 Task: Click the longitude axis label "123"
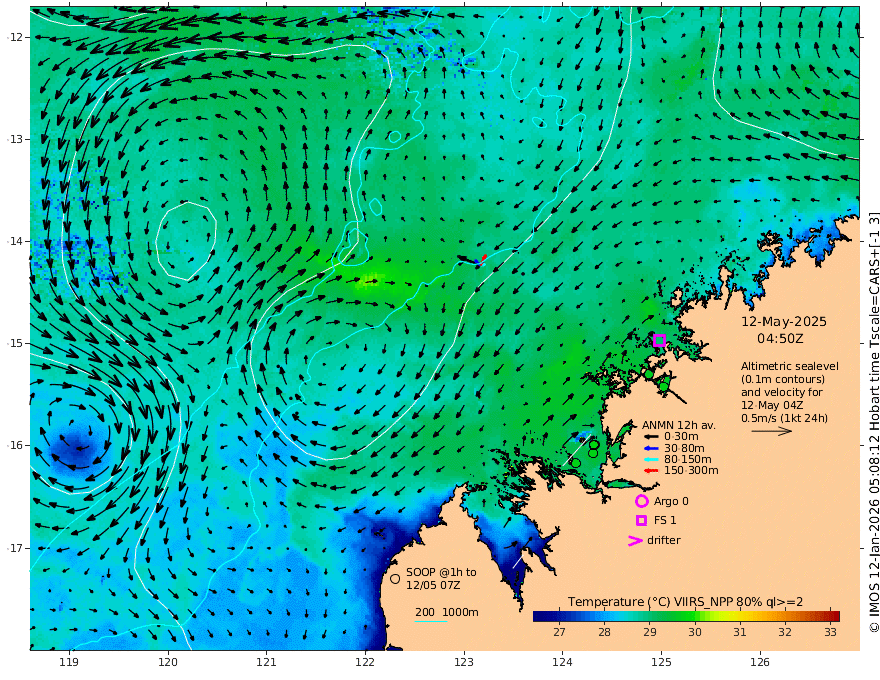tap(464, 663)
